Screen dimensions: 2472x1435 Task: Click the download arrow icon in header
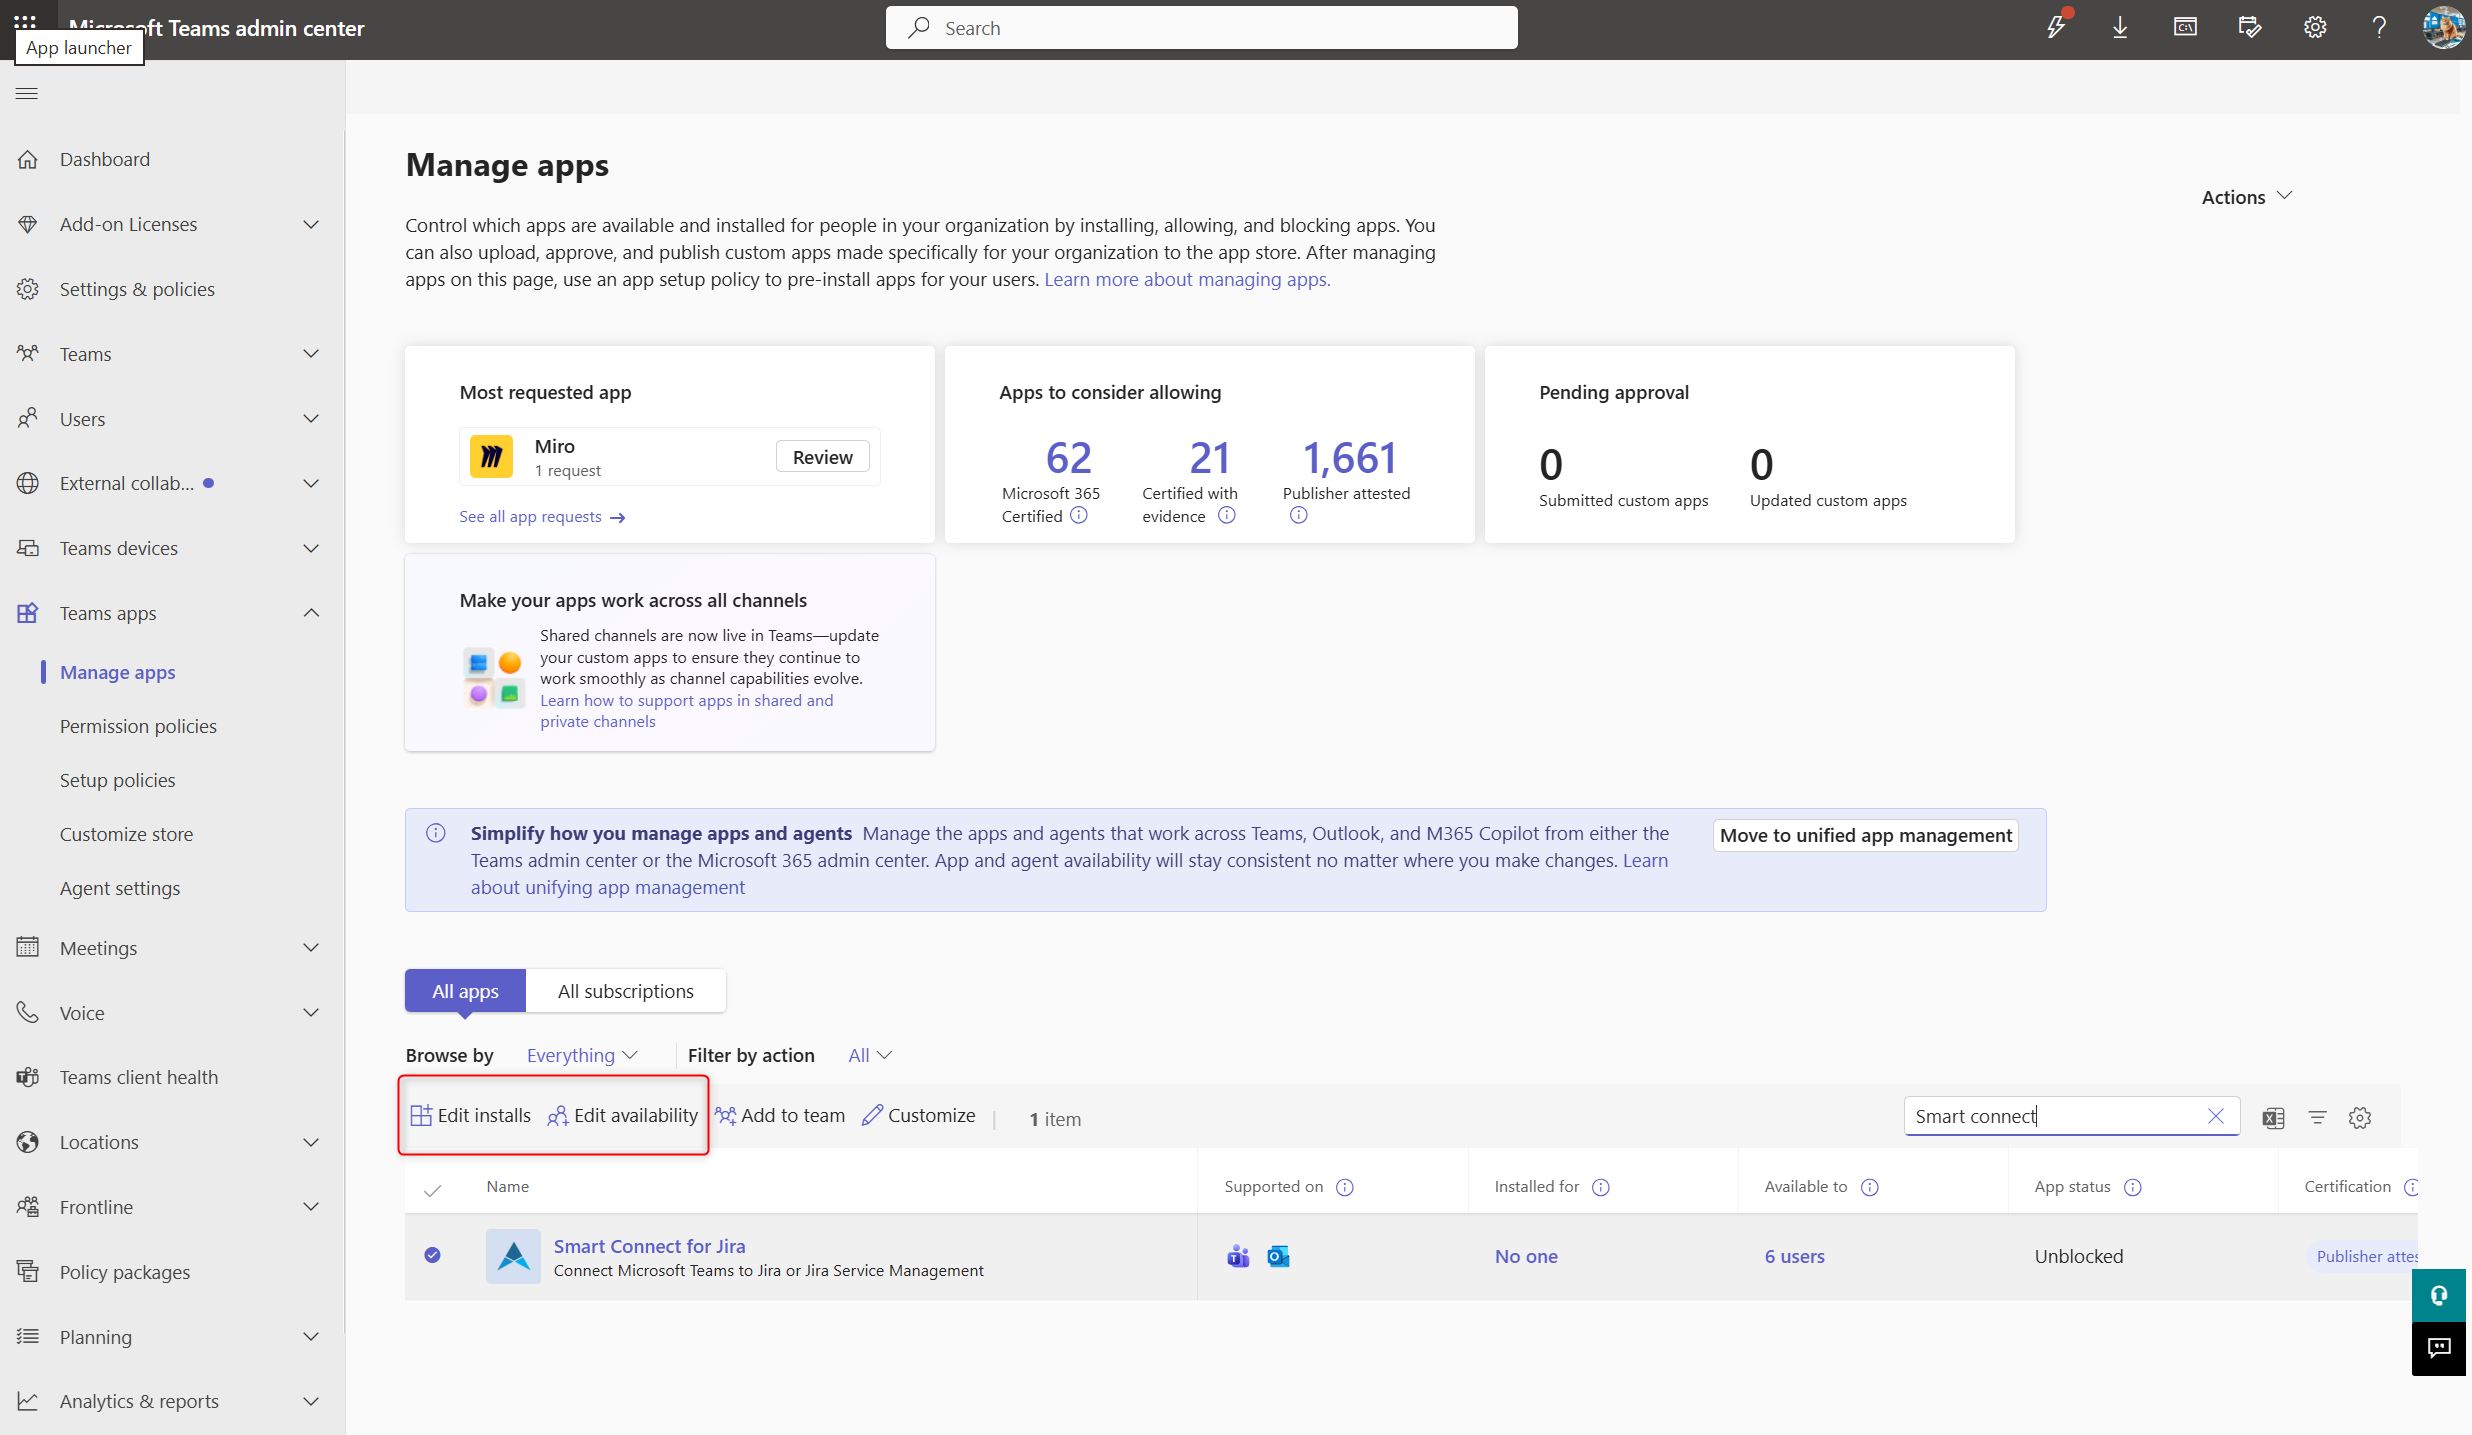coord(2120,28)
